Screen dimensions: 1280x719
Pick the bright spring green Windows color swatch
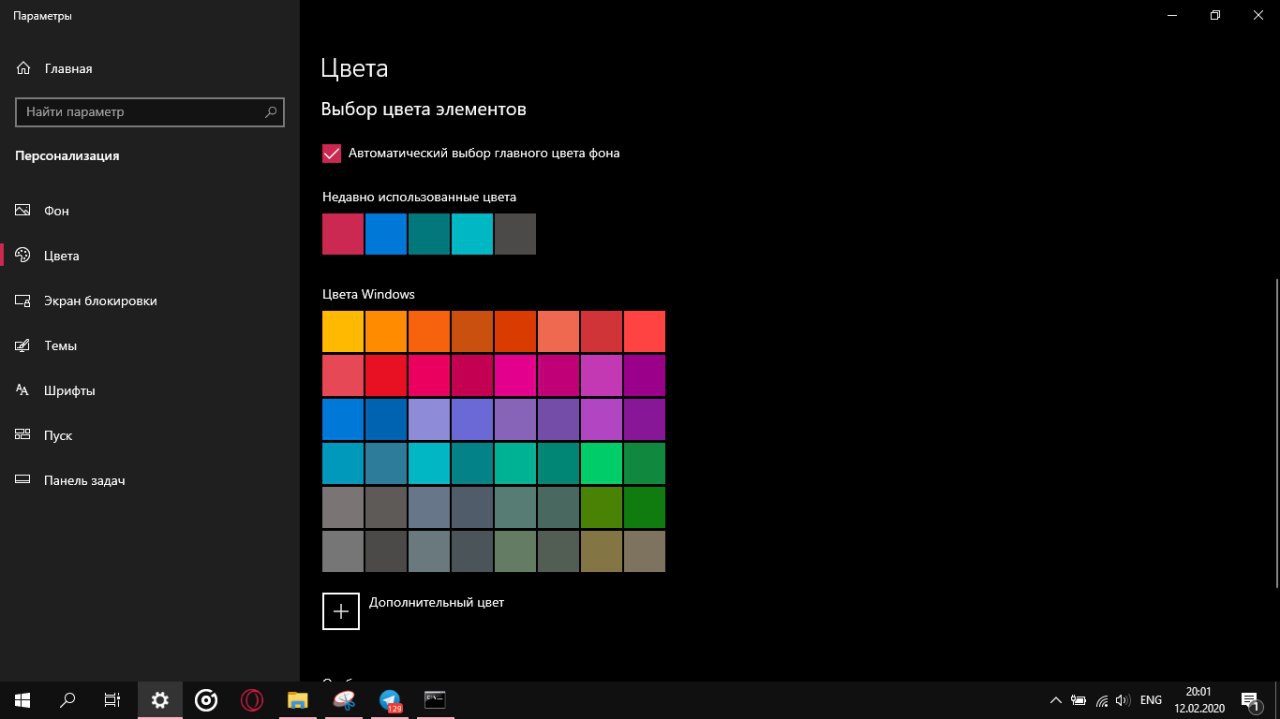coord(601,464)
